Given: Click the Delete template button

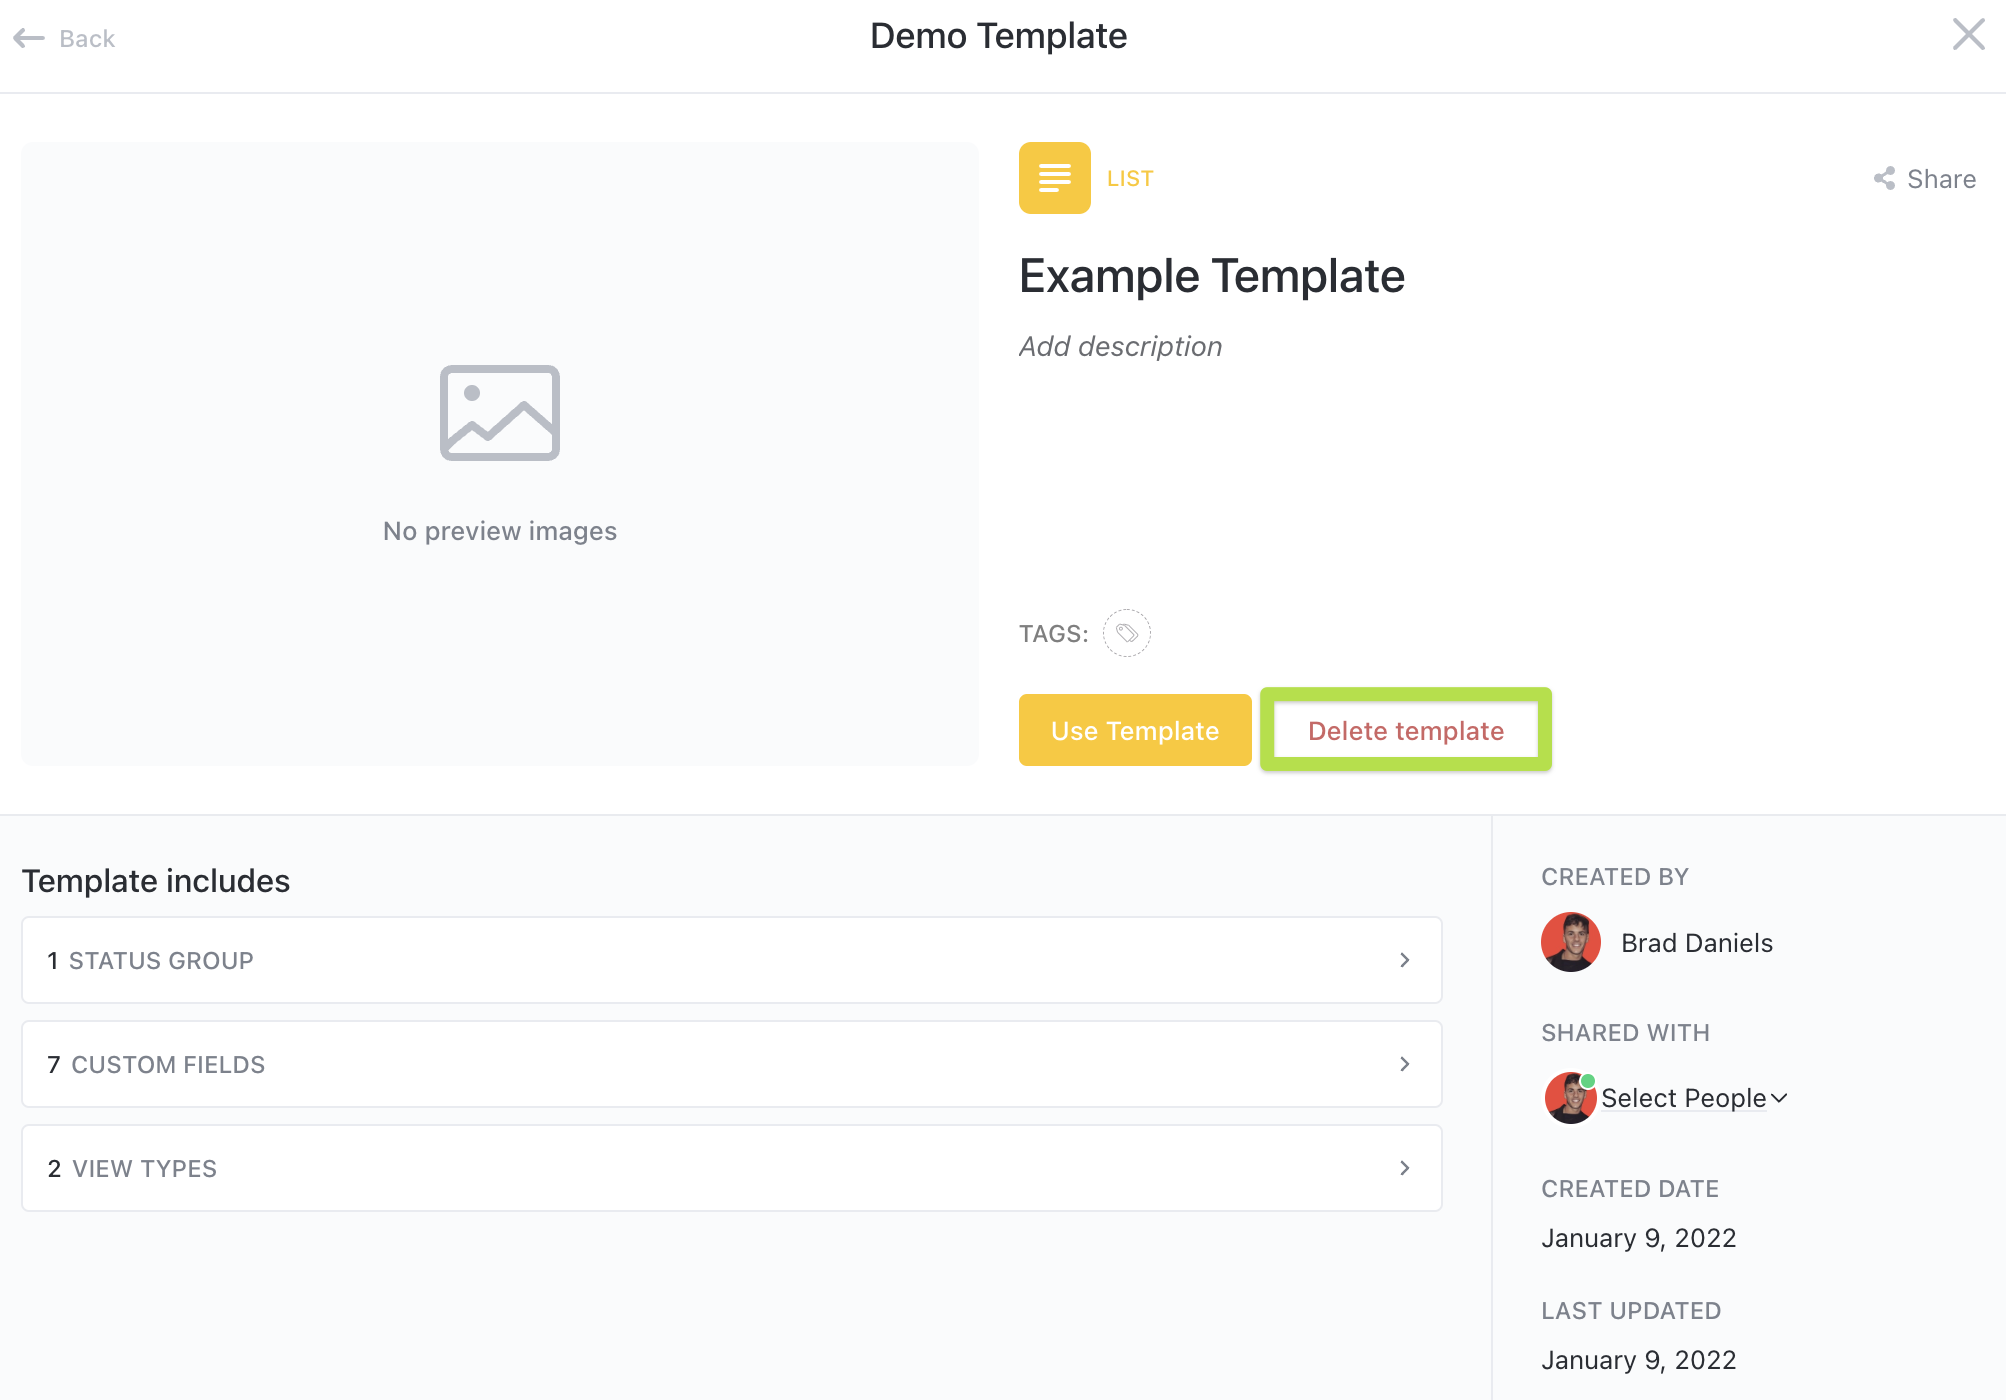Looking at the screenshot, I should pos(1405,731).
